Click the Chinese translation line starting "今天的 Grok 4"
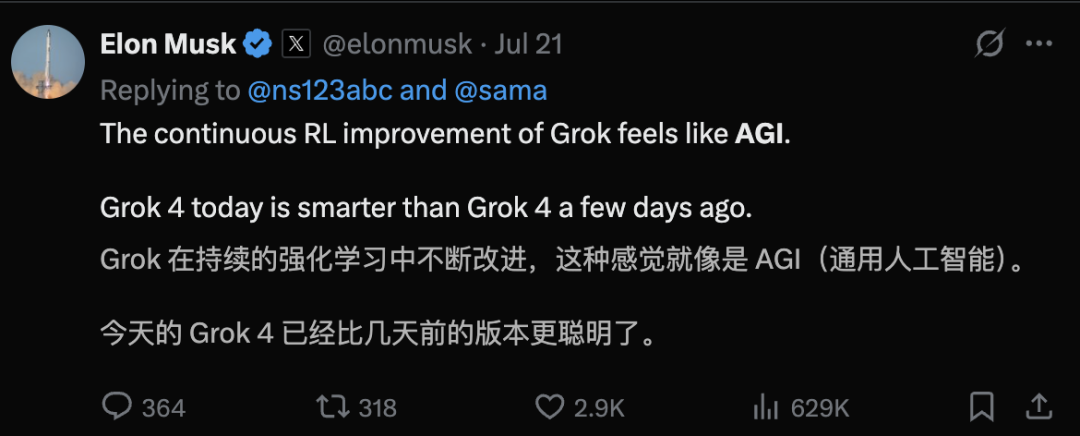Image resolution: width=1080 pixels, height=436 pixels. point(380,332)
